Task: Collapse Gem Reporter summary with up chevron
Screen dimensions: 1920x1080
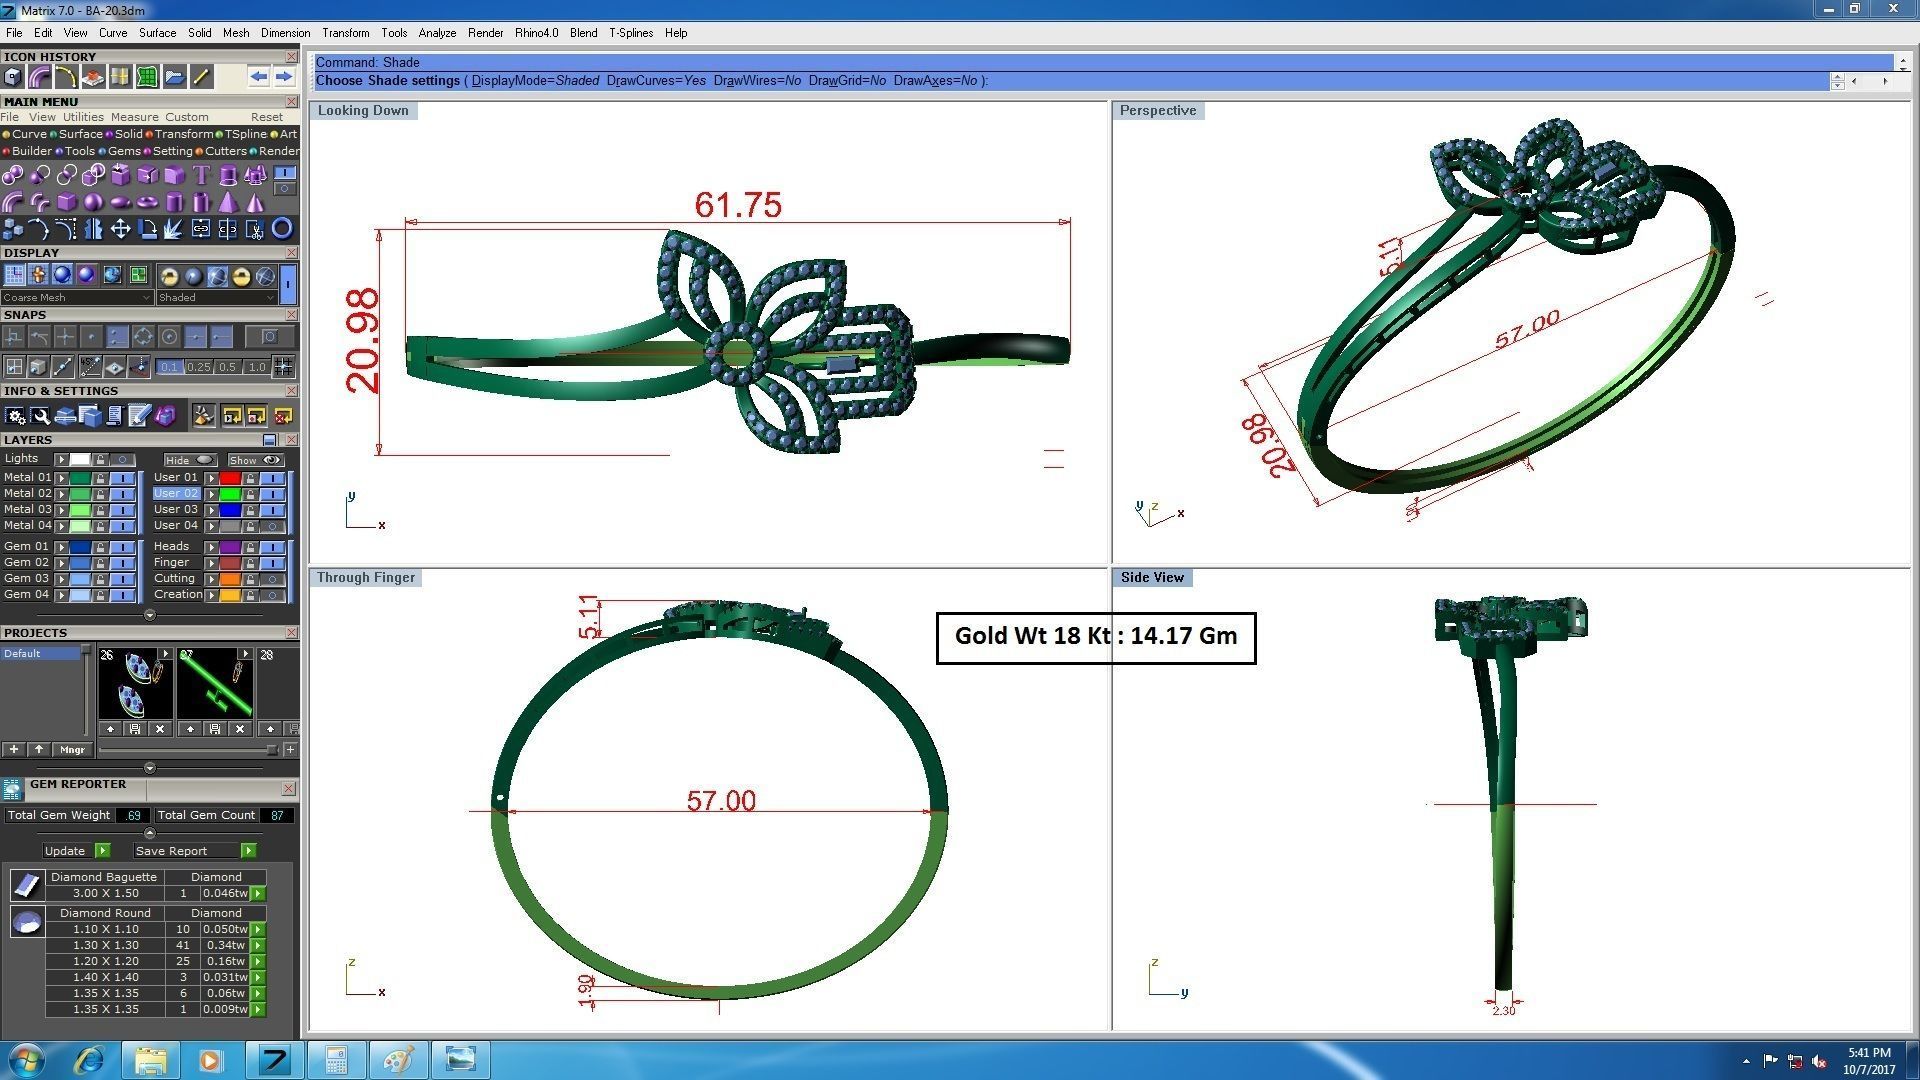Action: (150, 832)
